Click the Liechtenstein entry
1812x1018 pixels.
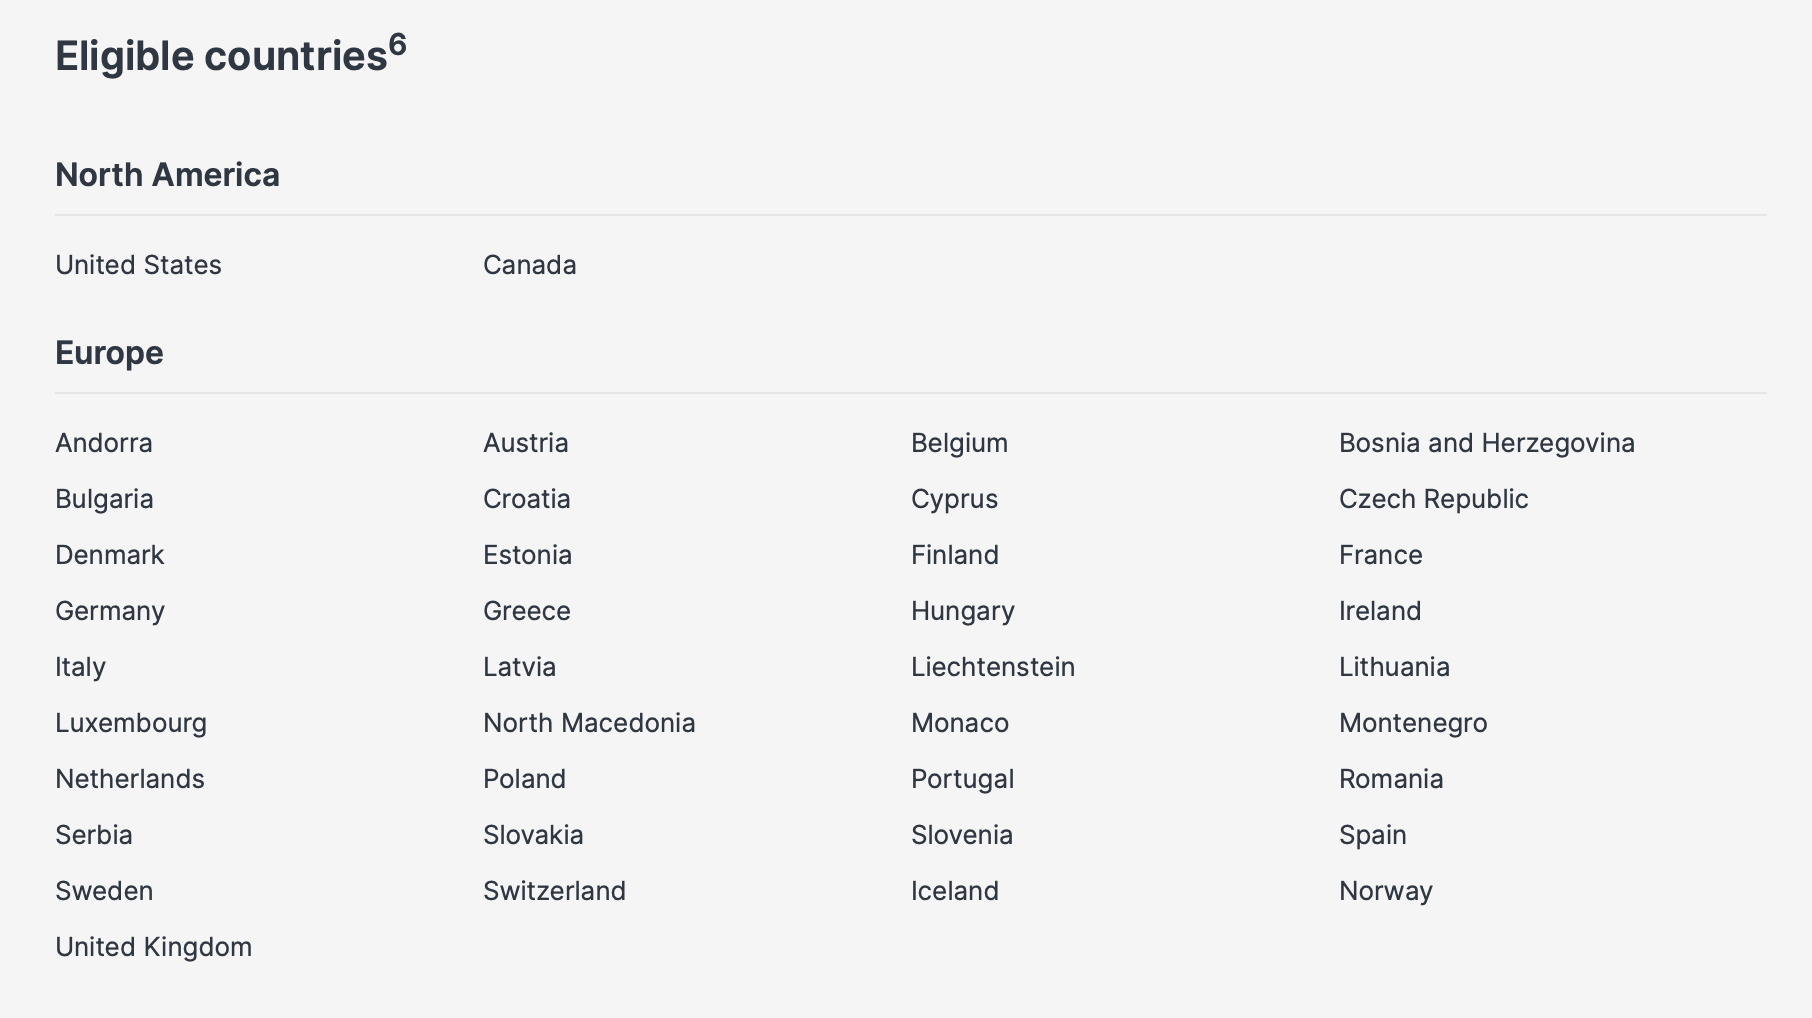click(992, 667)
